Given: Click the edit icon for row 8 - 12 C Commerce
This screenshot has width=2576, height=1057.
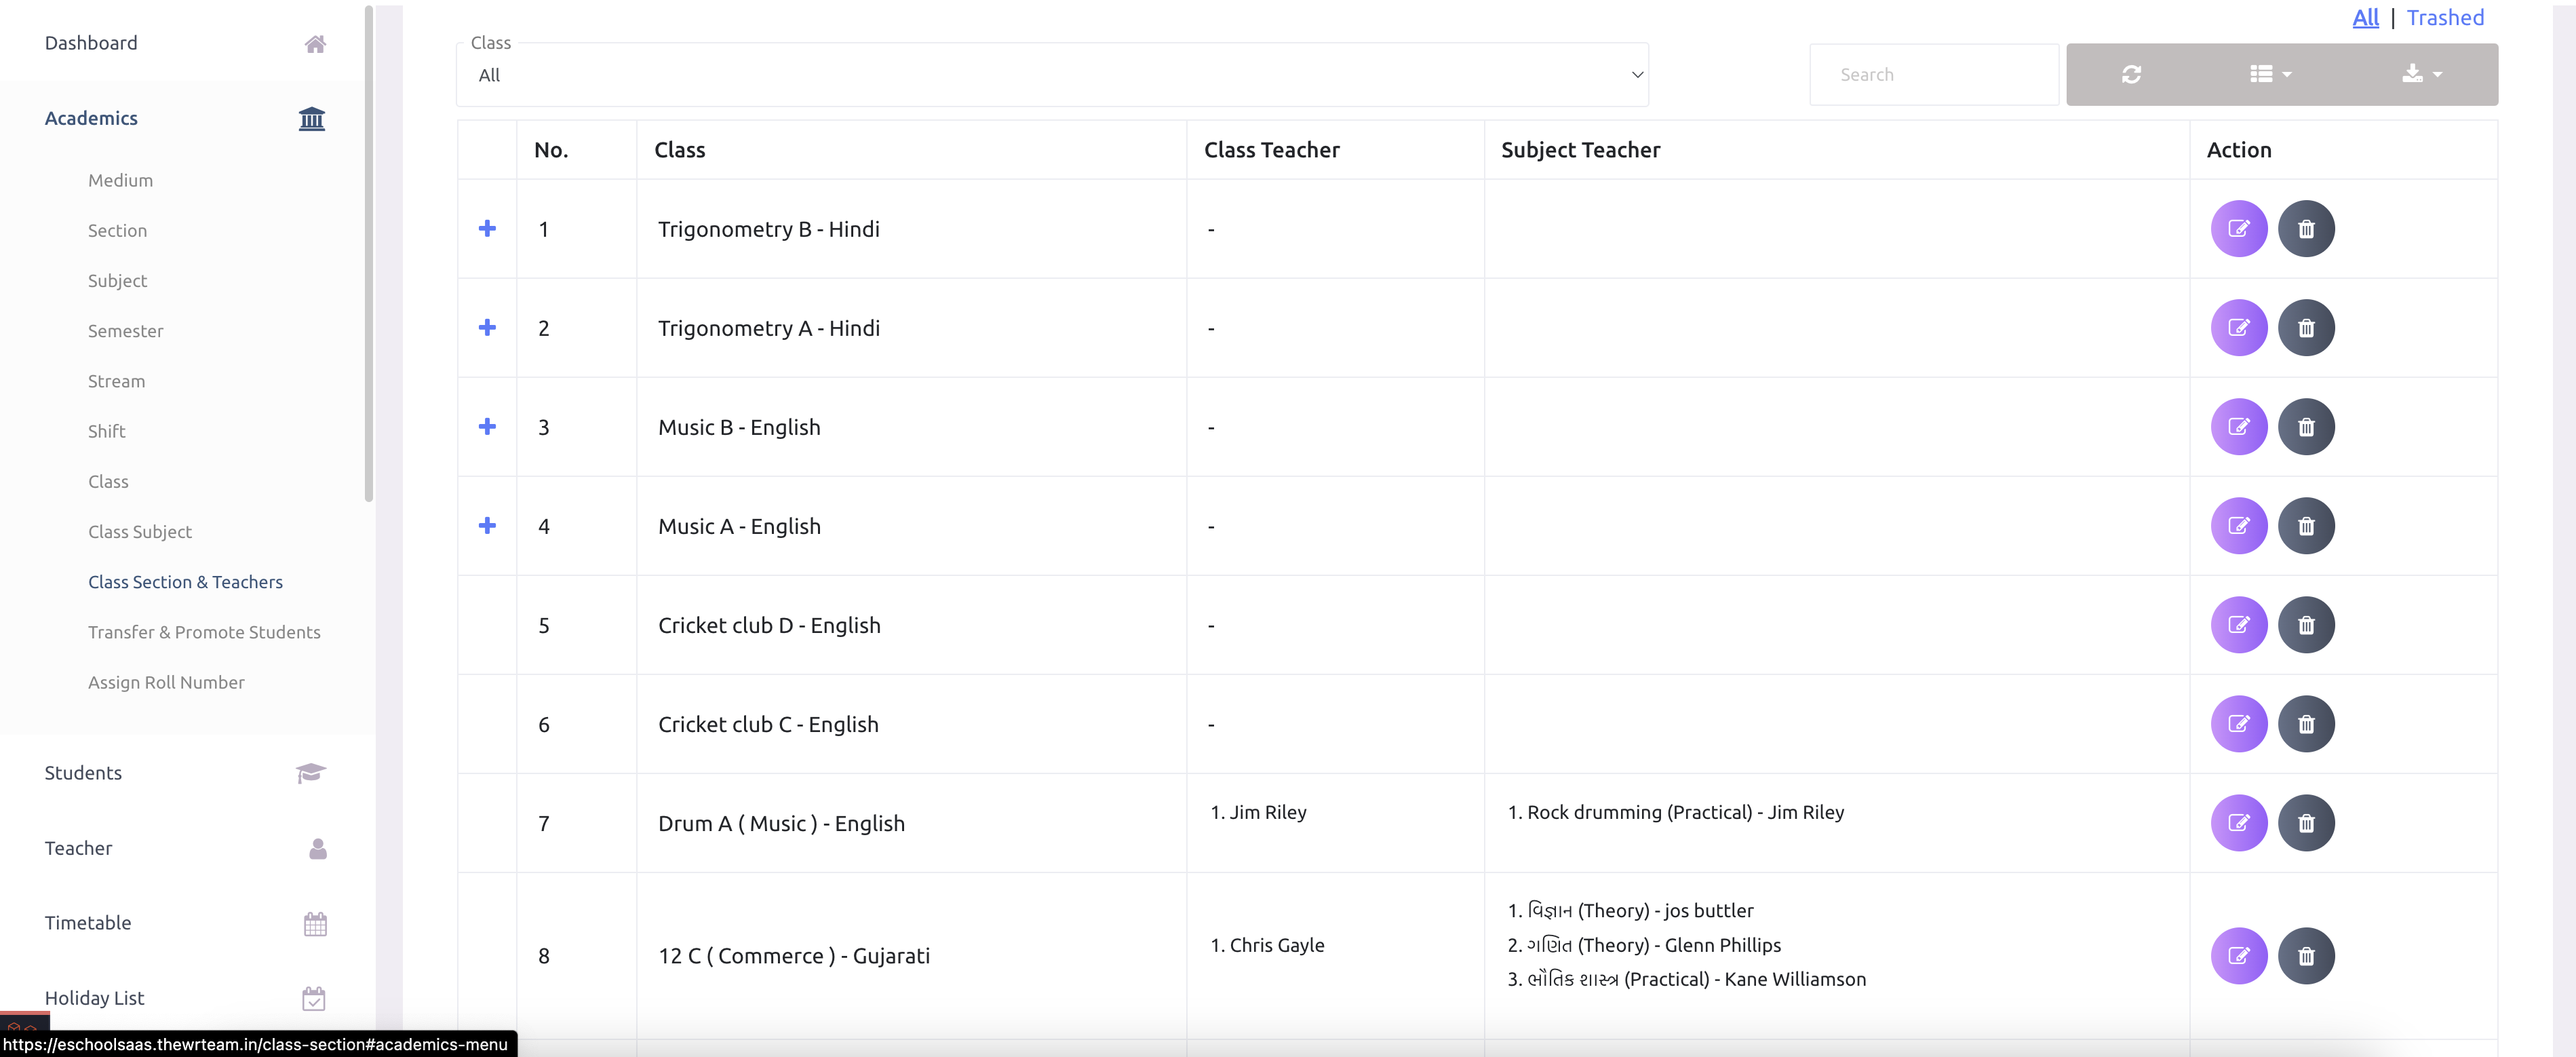Looking at the screenshot, I should point(2239,955).
